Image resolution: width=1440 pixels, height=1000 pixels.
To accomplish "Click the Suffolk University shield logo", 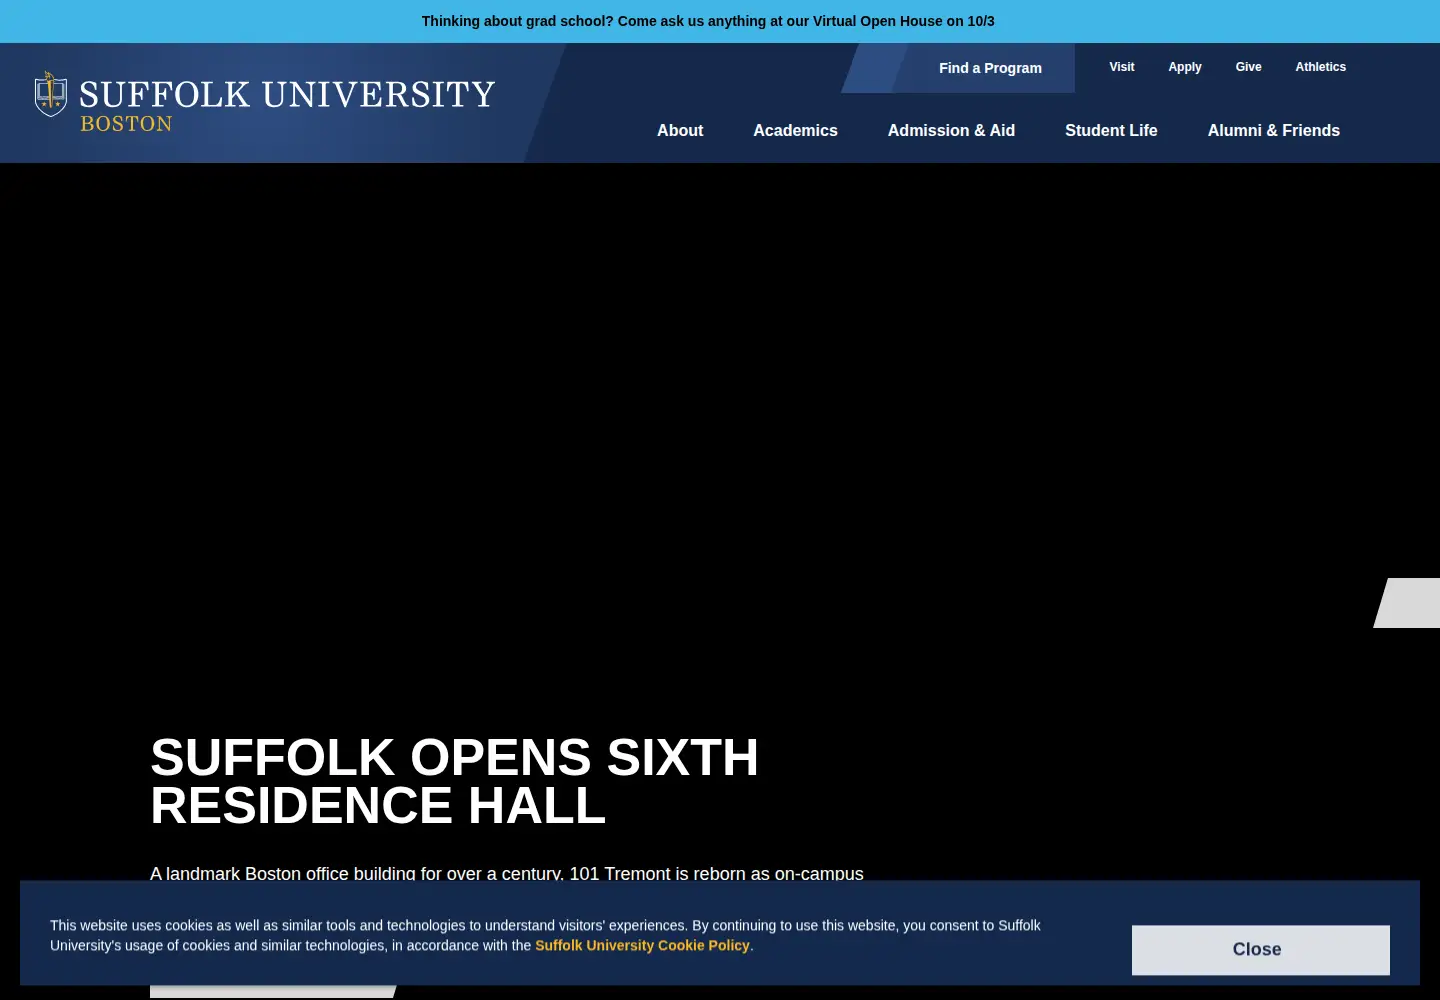I will click(51, 95).
